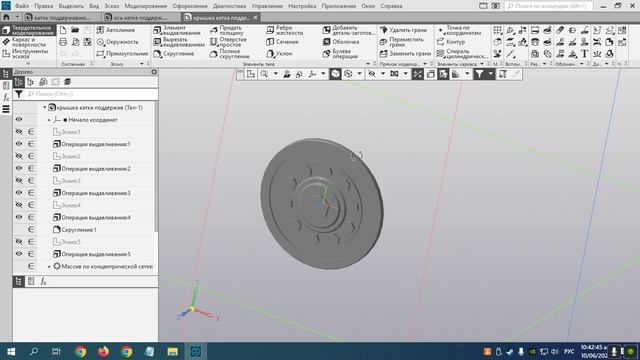
Task: Toggle visibility of Начало координат
Action: click(x=19, y=120)
